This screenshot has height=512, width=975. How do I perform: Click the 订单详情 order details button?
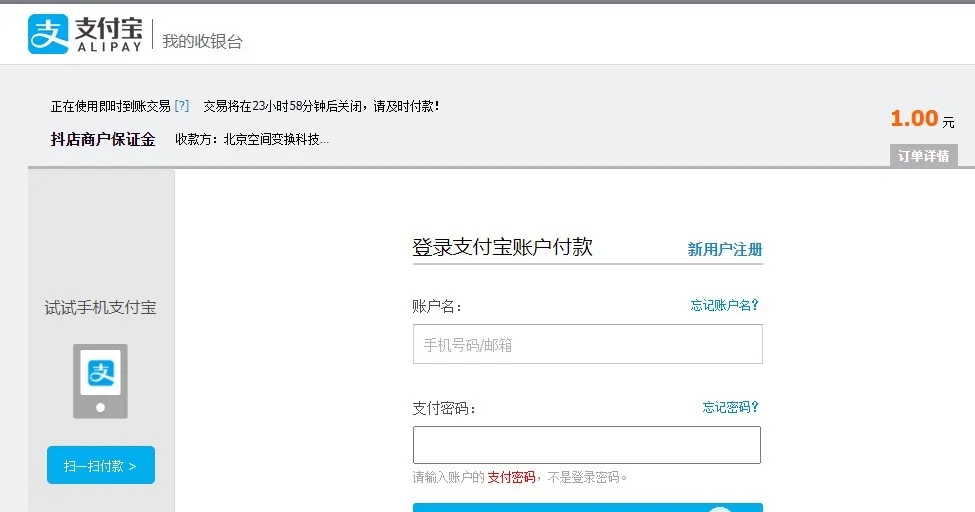(923, 156)
